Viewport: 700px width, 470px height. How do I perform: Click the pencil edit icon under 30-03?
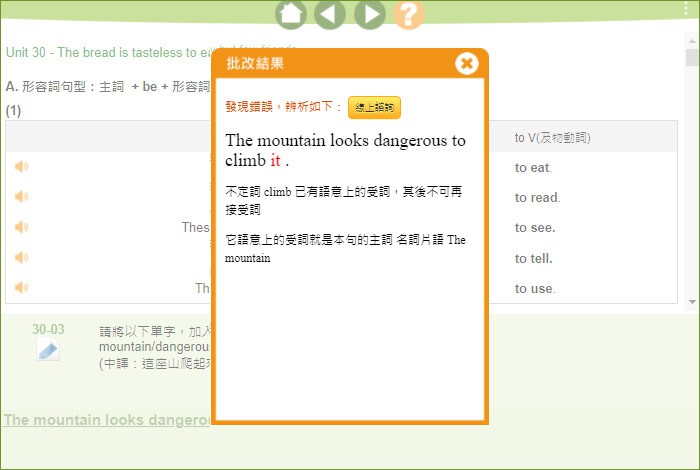tap(48, 349)
